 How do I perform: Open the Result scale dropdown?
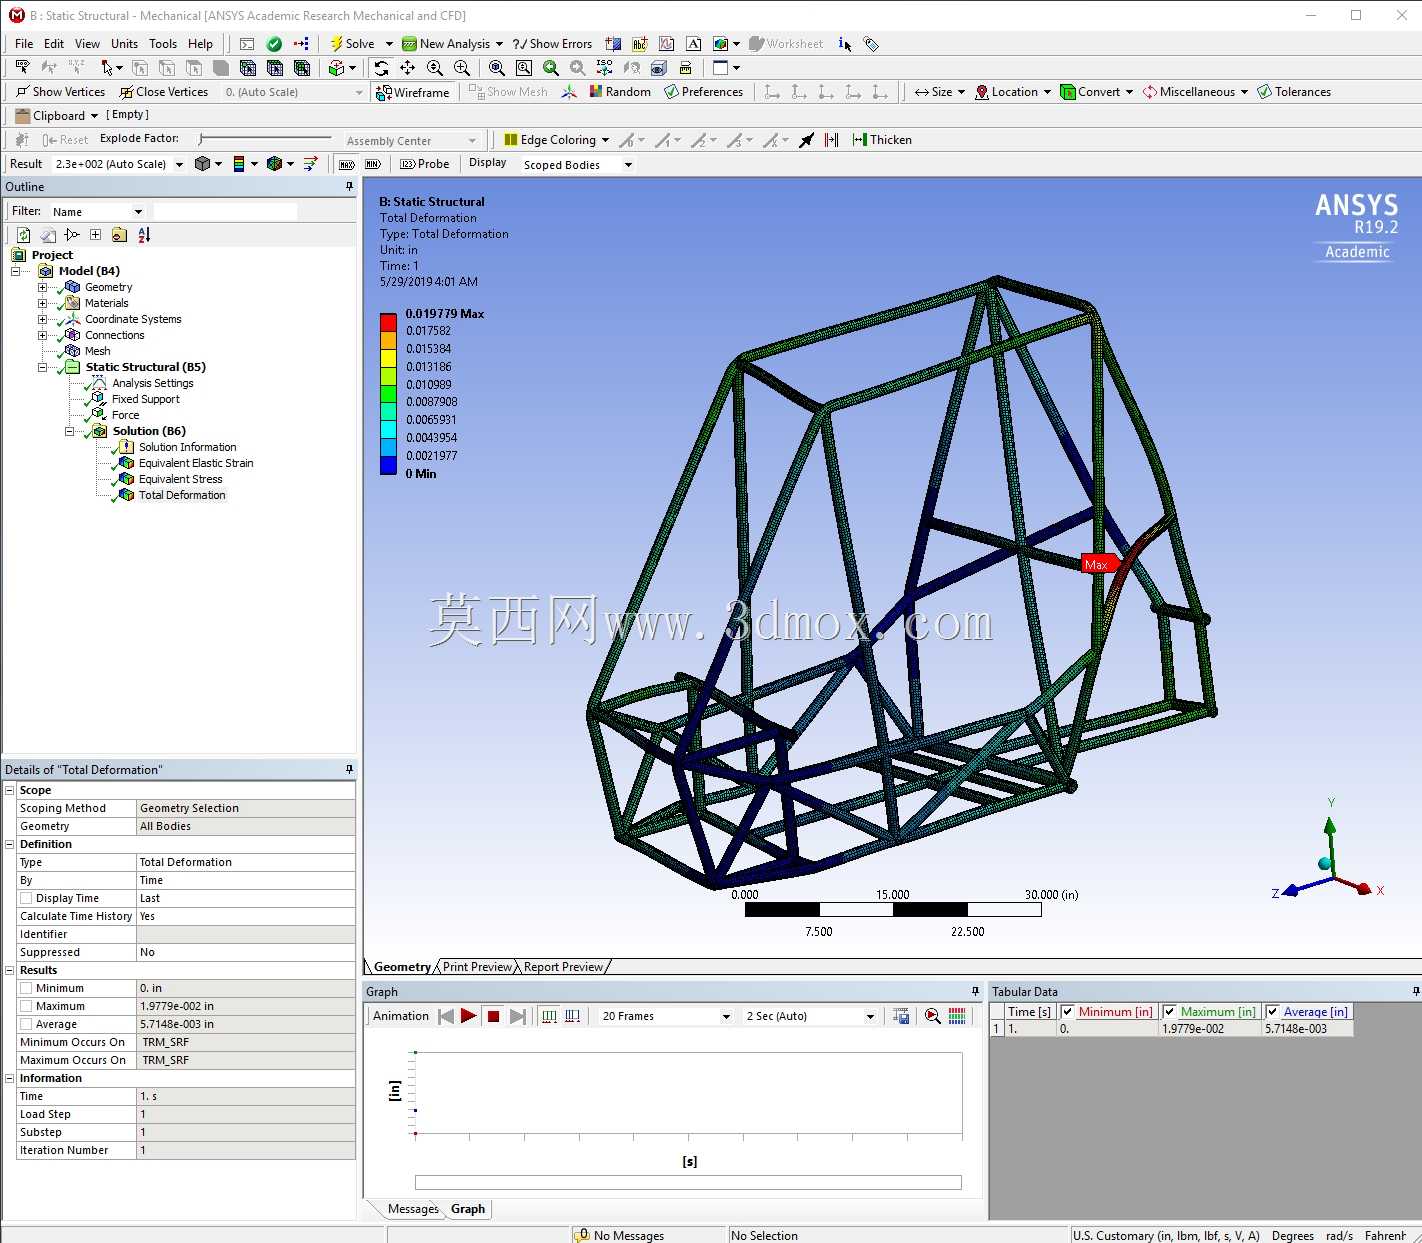point(179,164)
